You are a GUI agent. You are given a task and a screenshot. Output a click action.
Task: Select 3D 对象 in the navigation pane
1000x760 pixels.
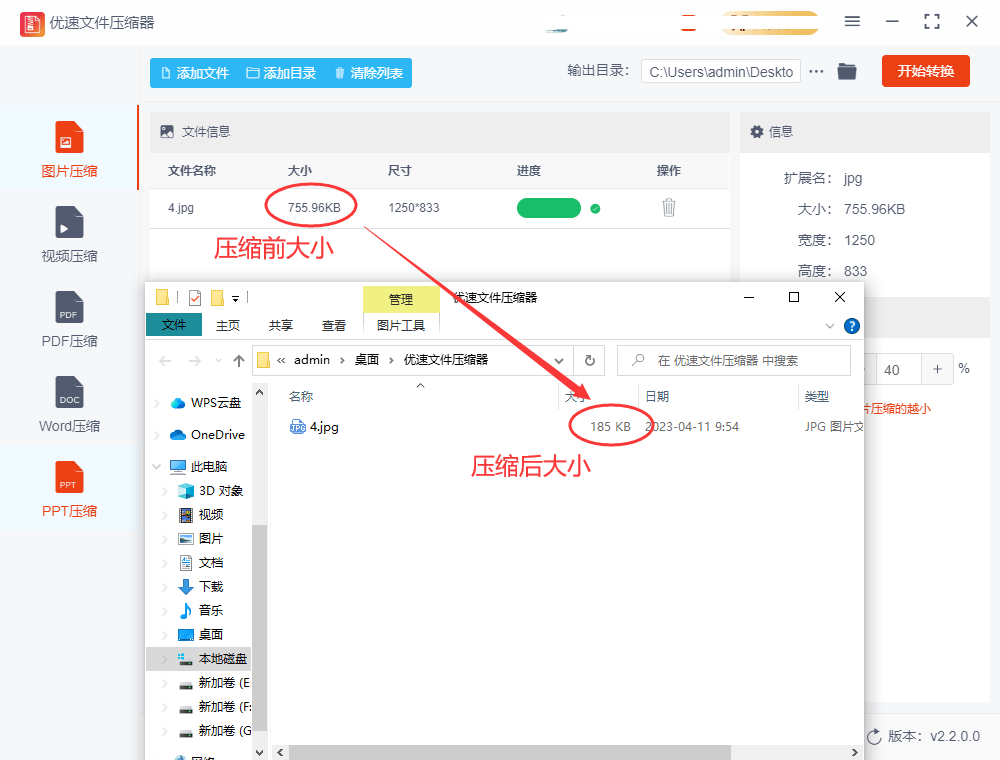click(x=211, y=490)
